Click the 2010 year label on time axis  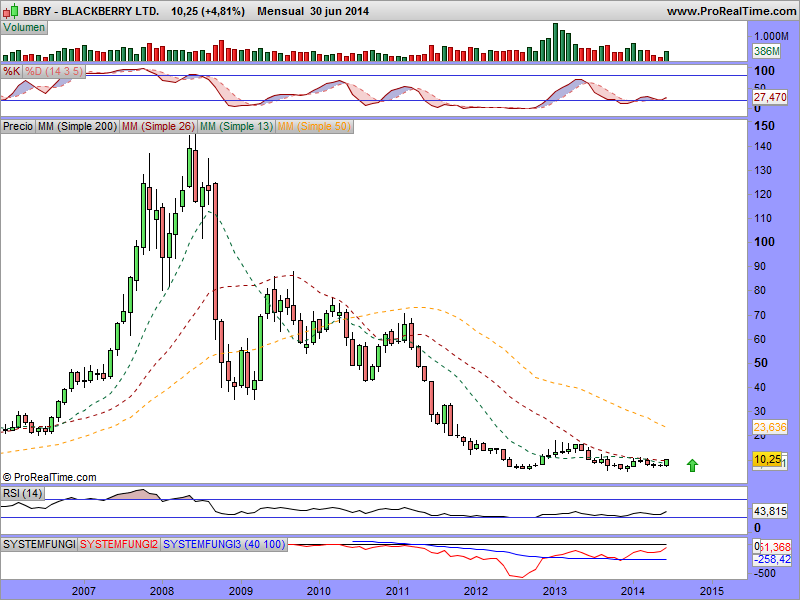click(319, 591)
